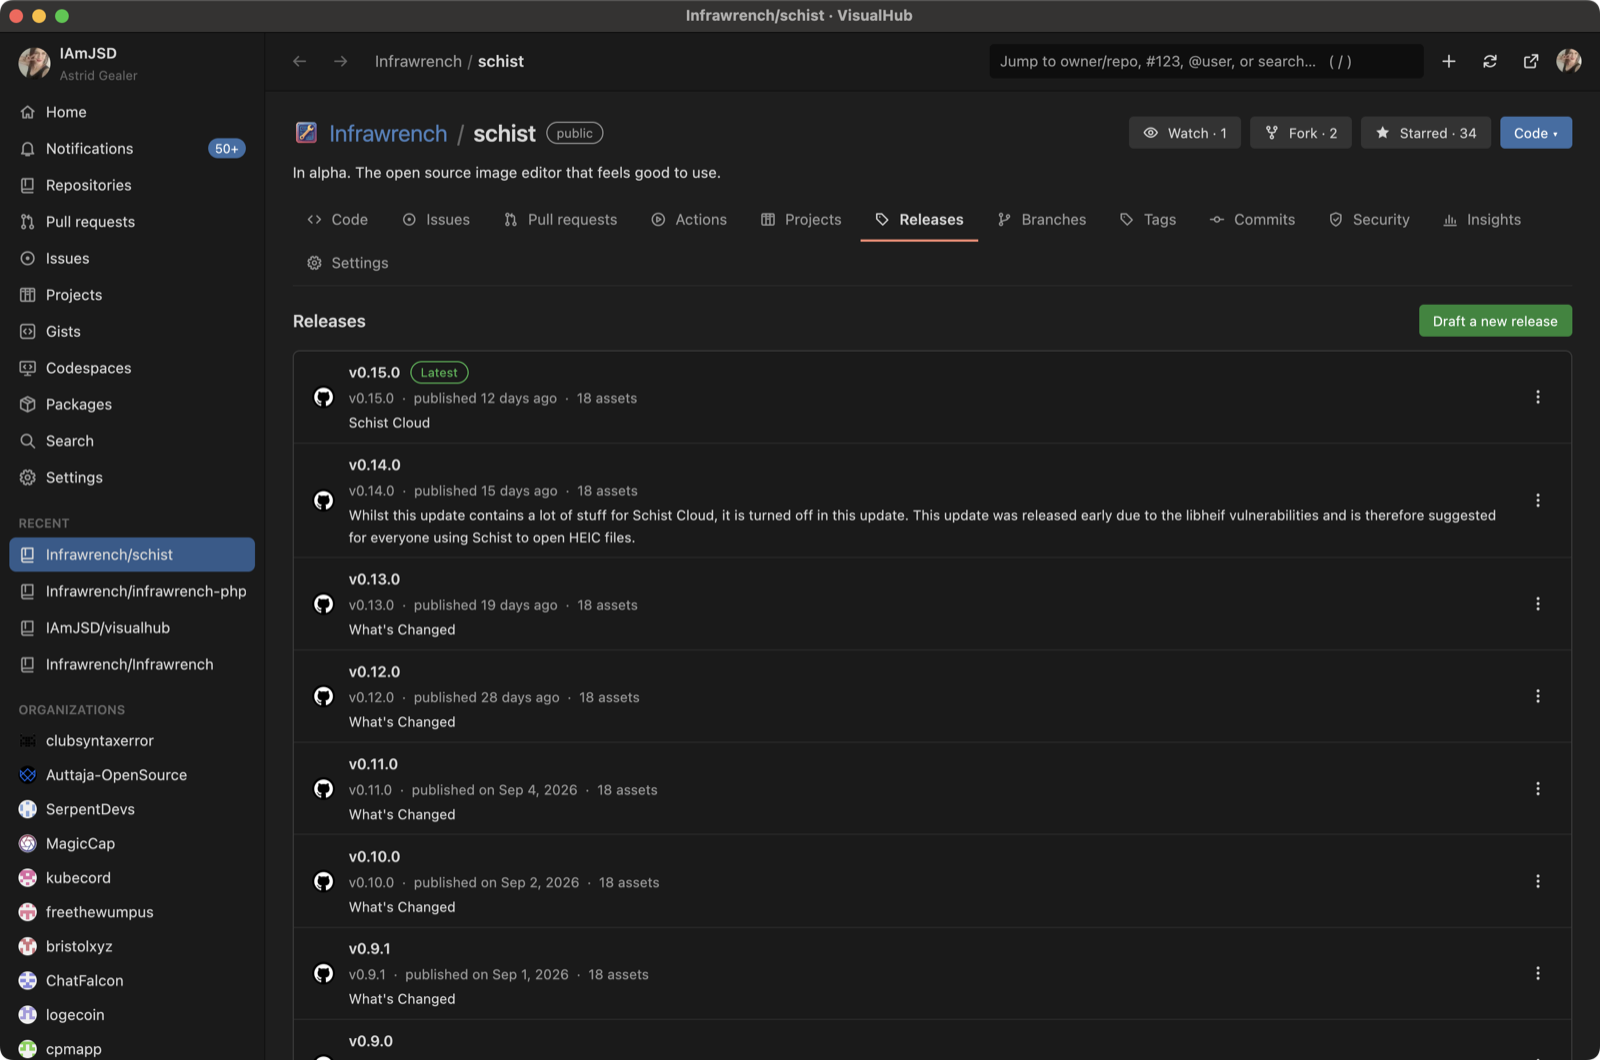Open Home in the sidebar
The image size is (1600, 1060).
pos(132,112)
